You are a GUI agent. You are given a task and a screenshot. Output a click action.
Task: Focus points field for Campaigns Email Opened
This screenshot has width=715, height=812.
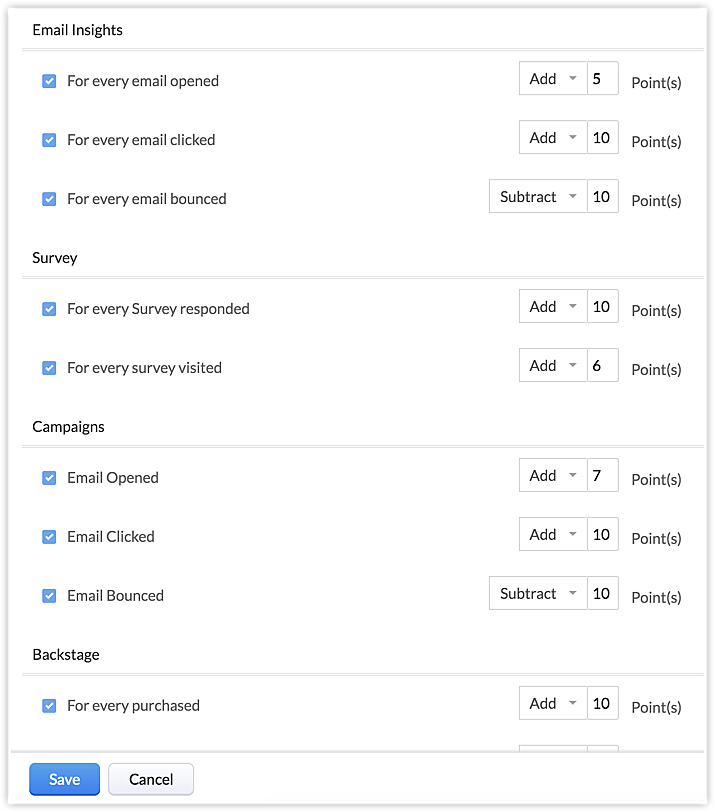(x=602, y=476)
